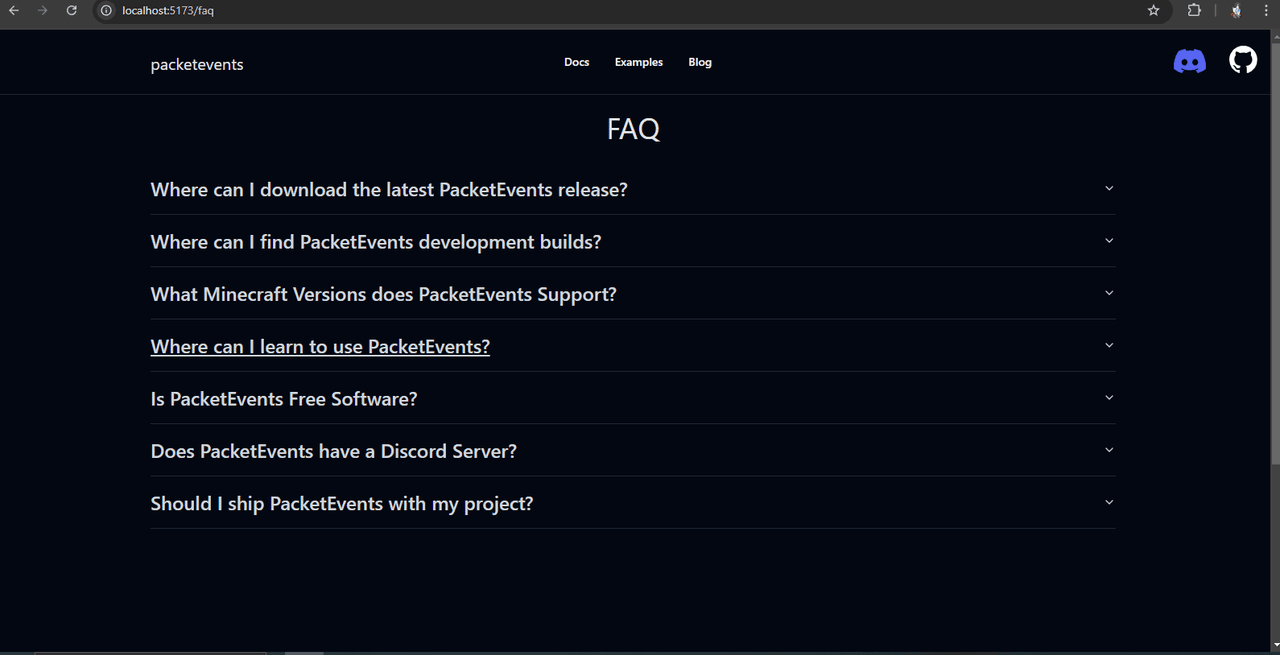Image resolution: width=1280 pixels, height=655 pixels.
Task: Expand chevron for latest PacketEvents release question
Action: [1108, 188]
